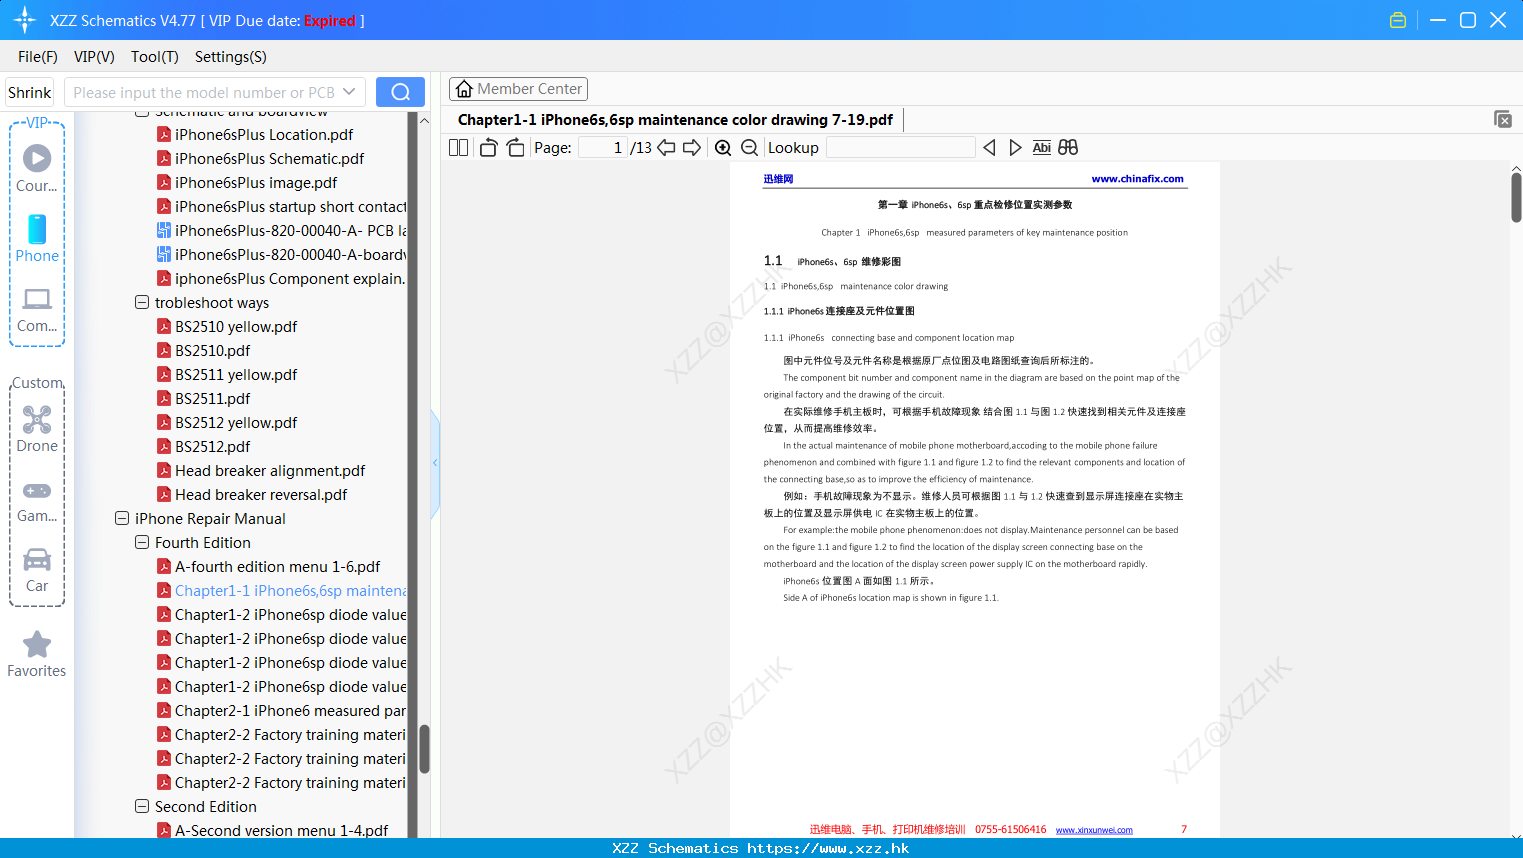The height and width of the screenshot is (858, 1523).
Task: Collapse the Fourth Edition folder
Action: 142,542
